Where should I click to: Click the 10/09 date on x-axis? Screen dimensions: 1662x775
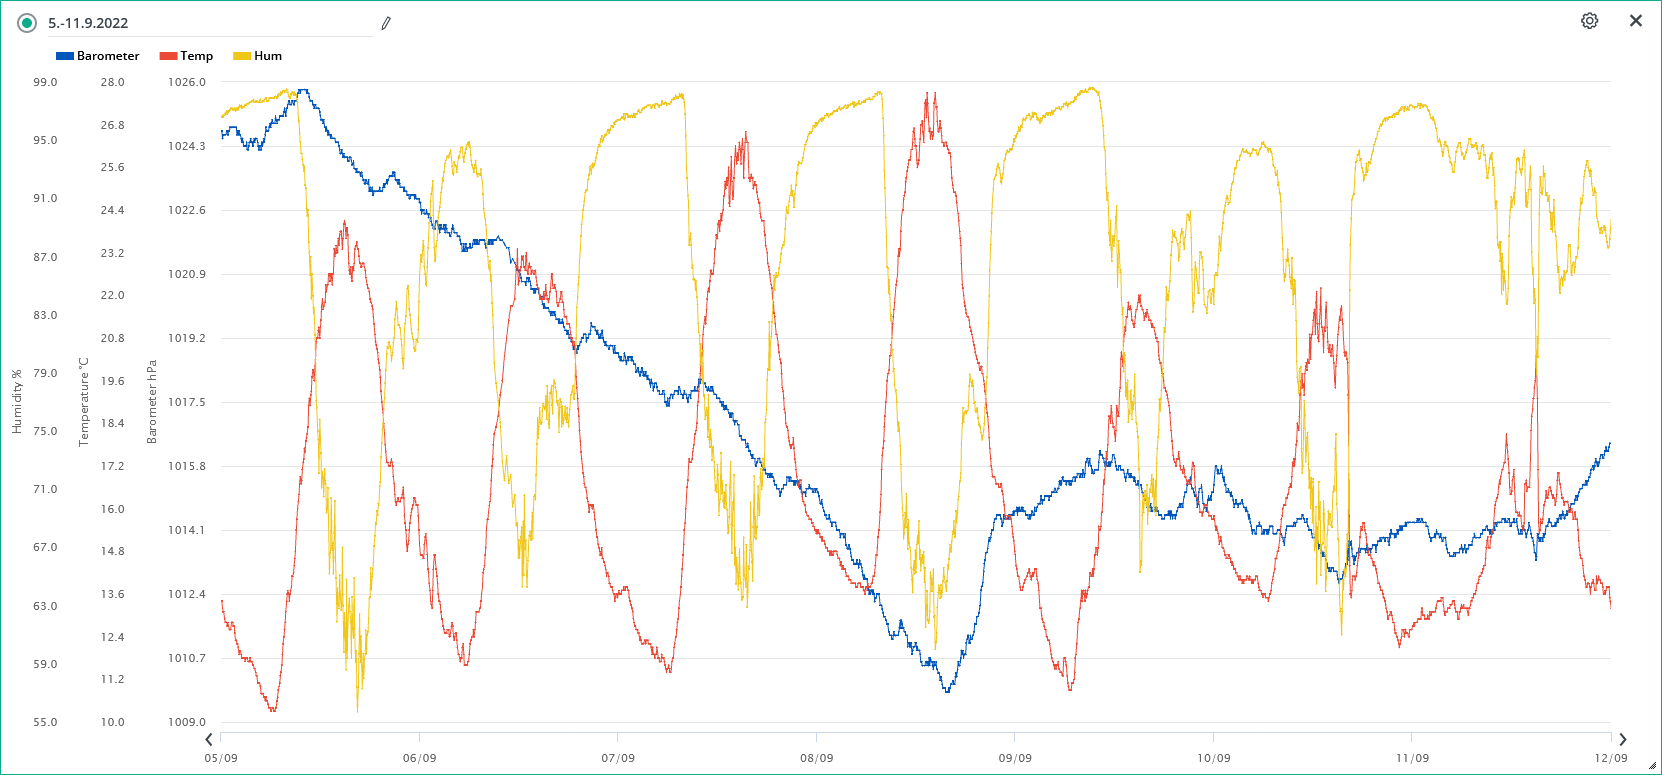pyautogui.click(x=1213, y=758)
